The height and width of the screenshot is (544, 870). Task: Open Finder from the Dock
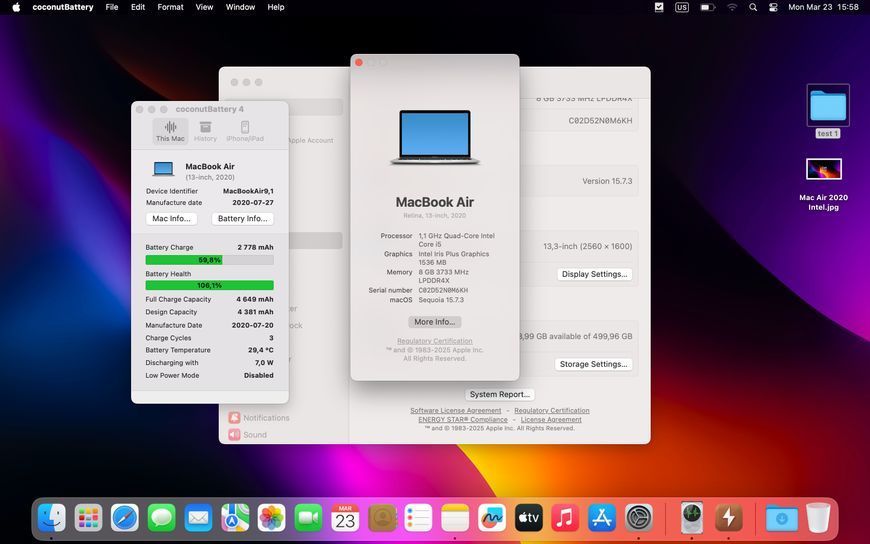(x=52, y=518)
